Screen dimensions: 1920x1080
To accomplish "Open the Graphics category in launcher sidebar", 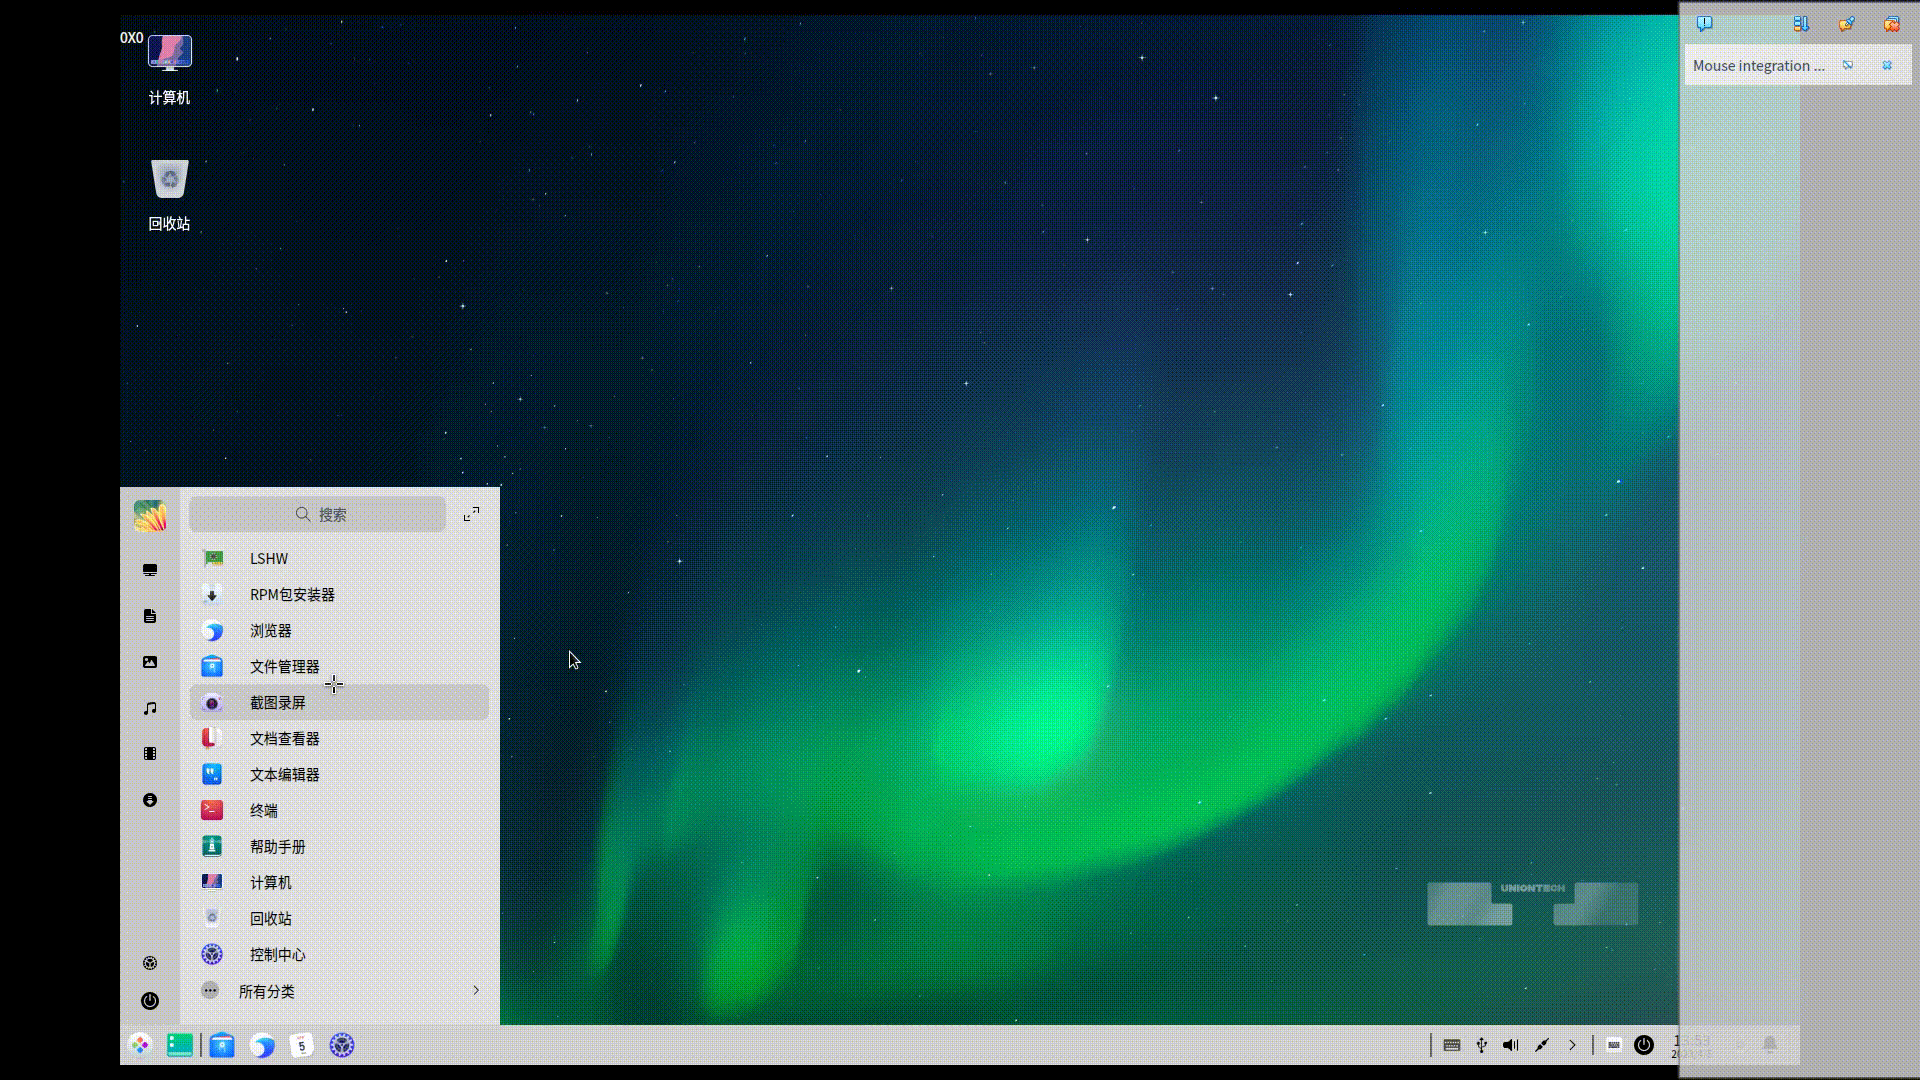I will click(150, 662).
